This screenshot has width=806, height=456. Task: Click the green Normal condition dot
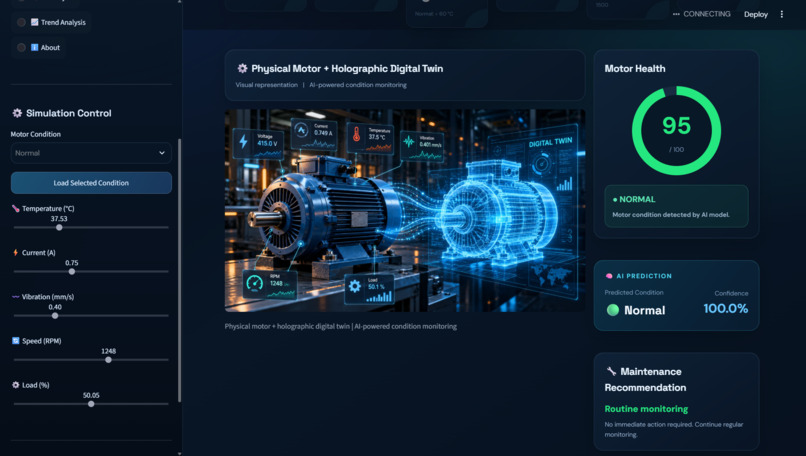point(613,310)
